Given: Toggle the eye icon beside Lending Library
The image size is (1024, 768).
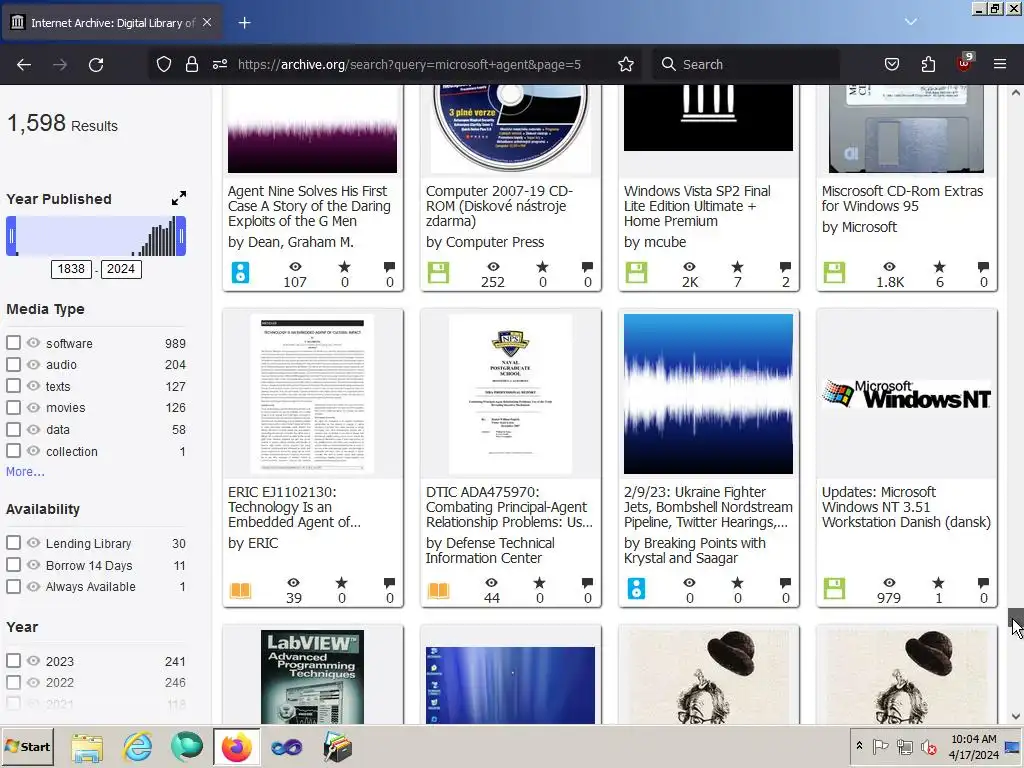Looking at the screenshot, I should (33, 543).
